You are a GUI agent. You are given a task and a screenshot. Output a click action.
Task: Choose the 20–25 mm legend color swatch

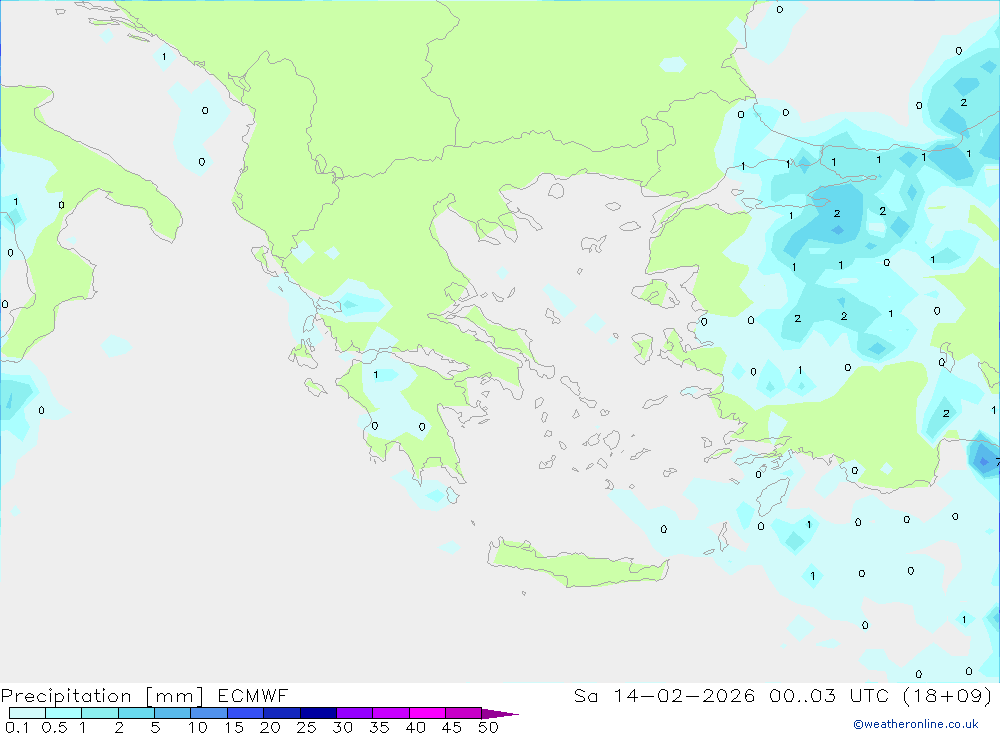tap(281, 713)
